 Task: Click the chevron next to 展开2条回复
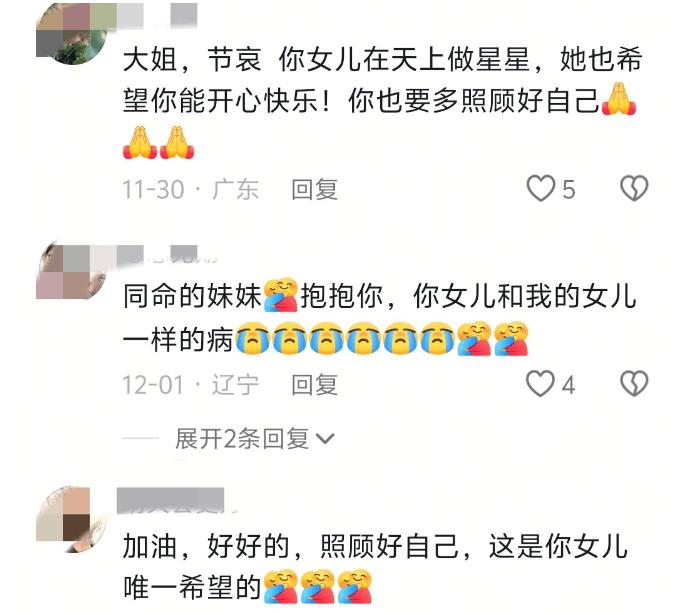325,438
